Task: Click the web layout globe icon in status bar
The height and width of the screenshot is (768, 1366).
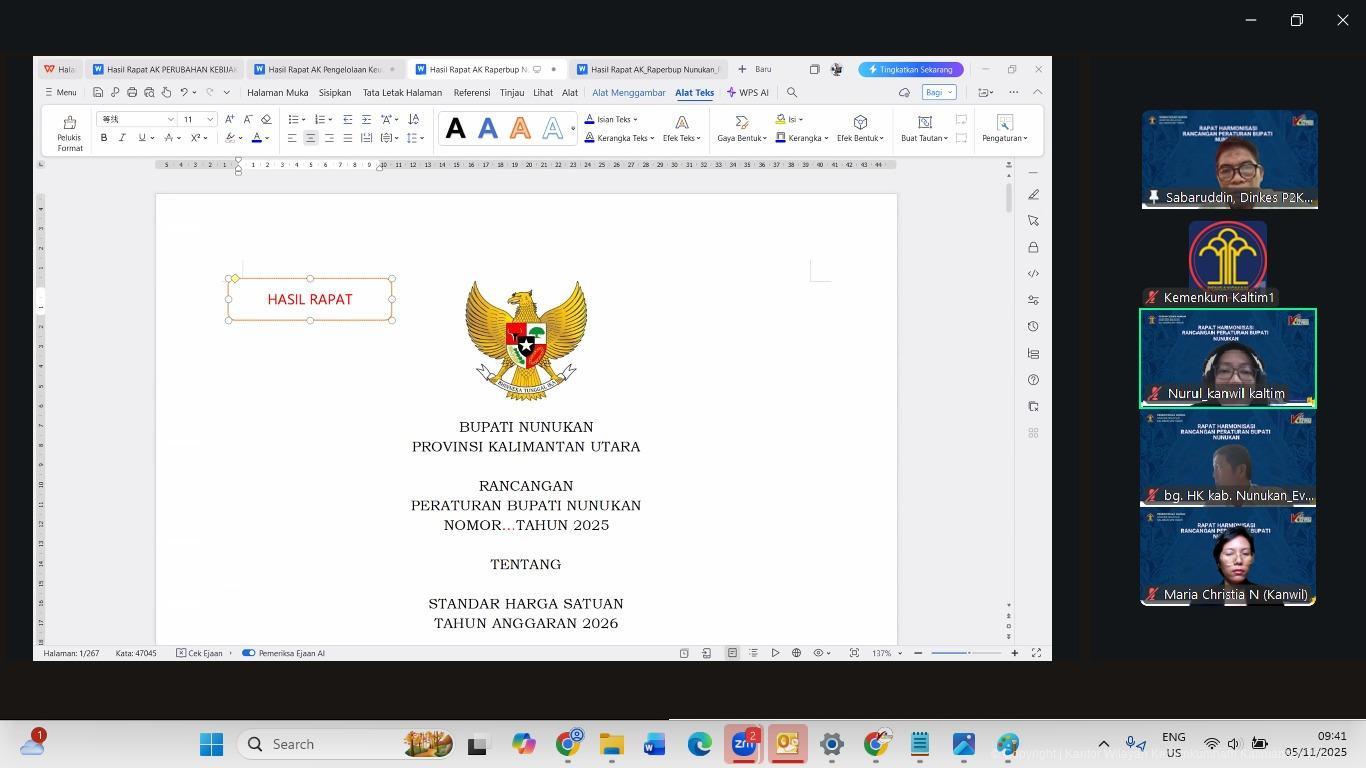Action: click(x=796, y=653)
